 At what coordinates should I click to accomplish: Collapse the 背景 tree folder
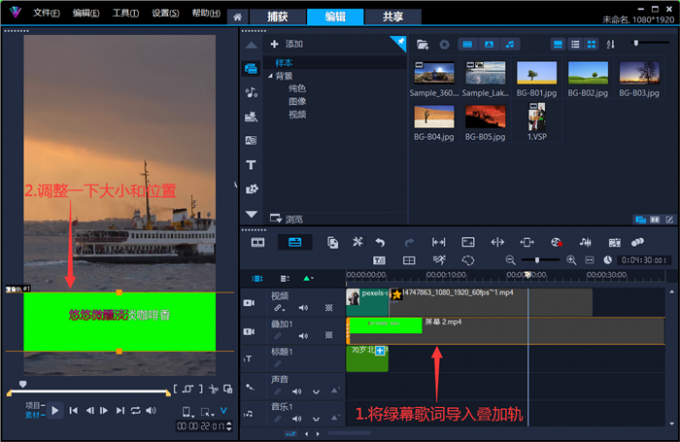coord(270,76)
